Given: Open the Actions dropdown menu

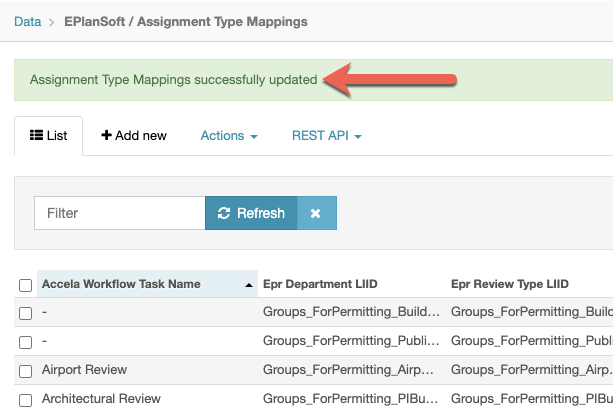Looking at the screenshot, I should pos(229,135).
